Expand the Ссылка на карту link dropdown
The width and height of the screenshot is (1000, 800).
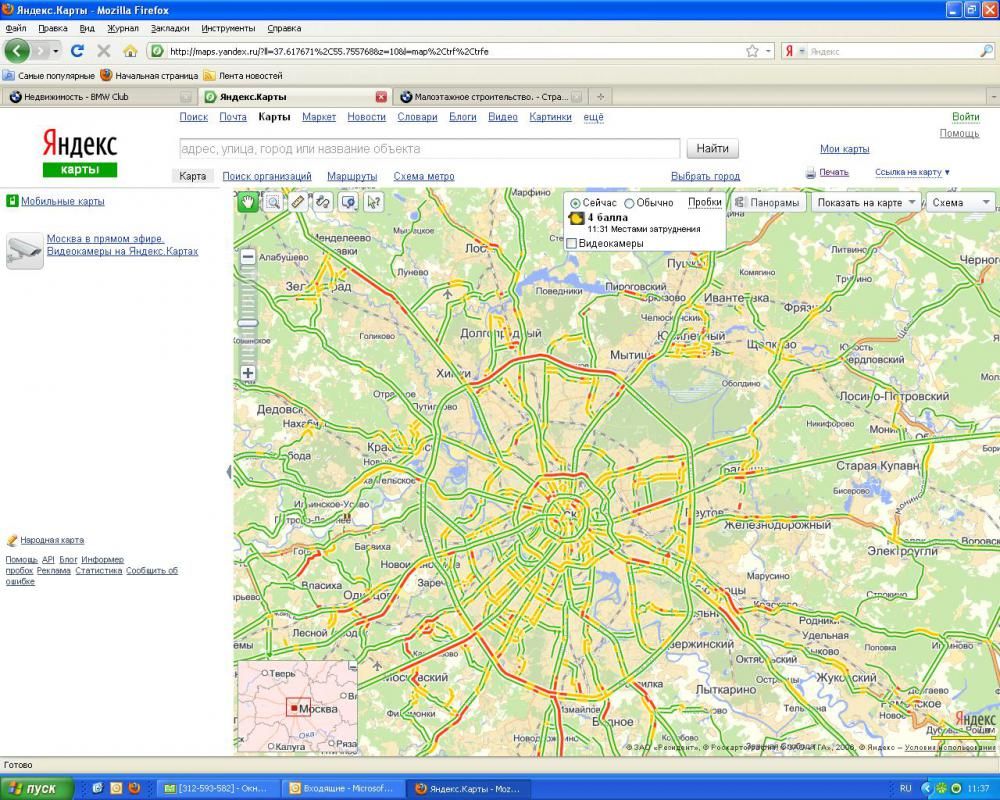(946, 172)
